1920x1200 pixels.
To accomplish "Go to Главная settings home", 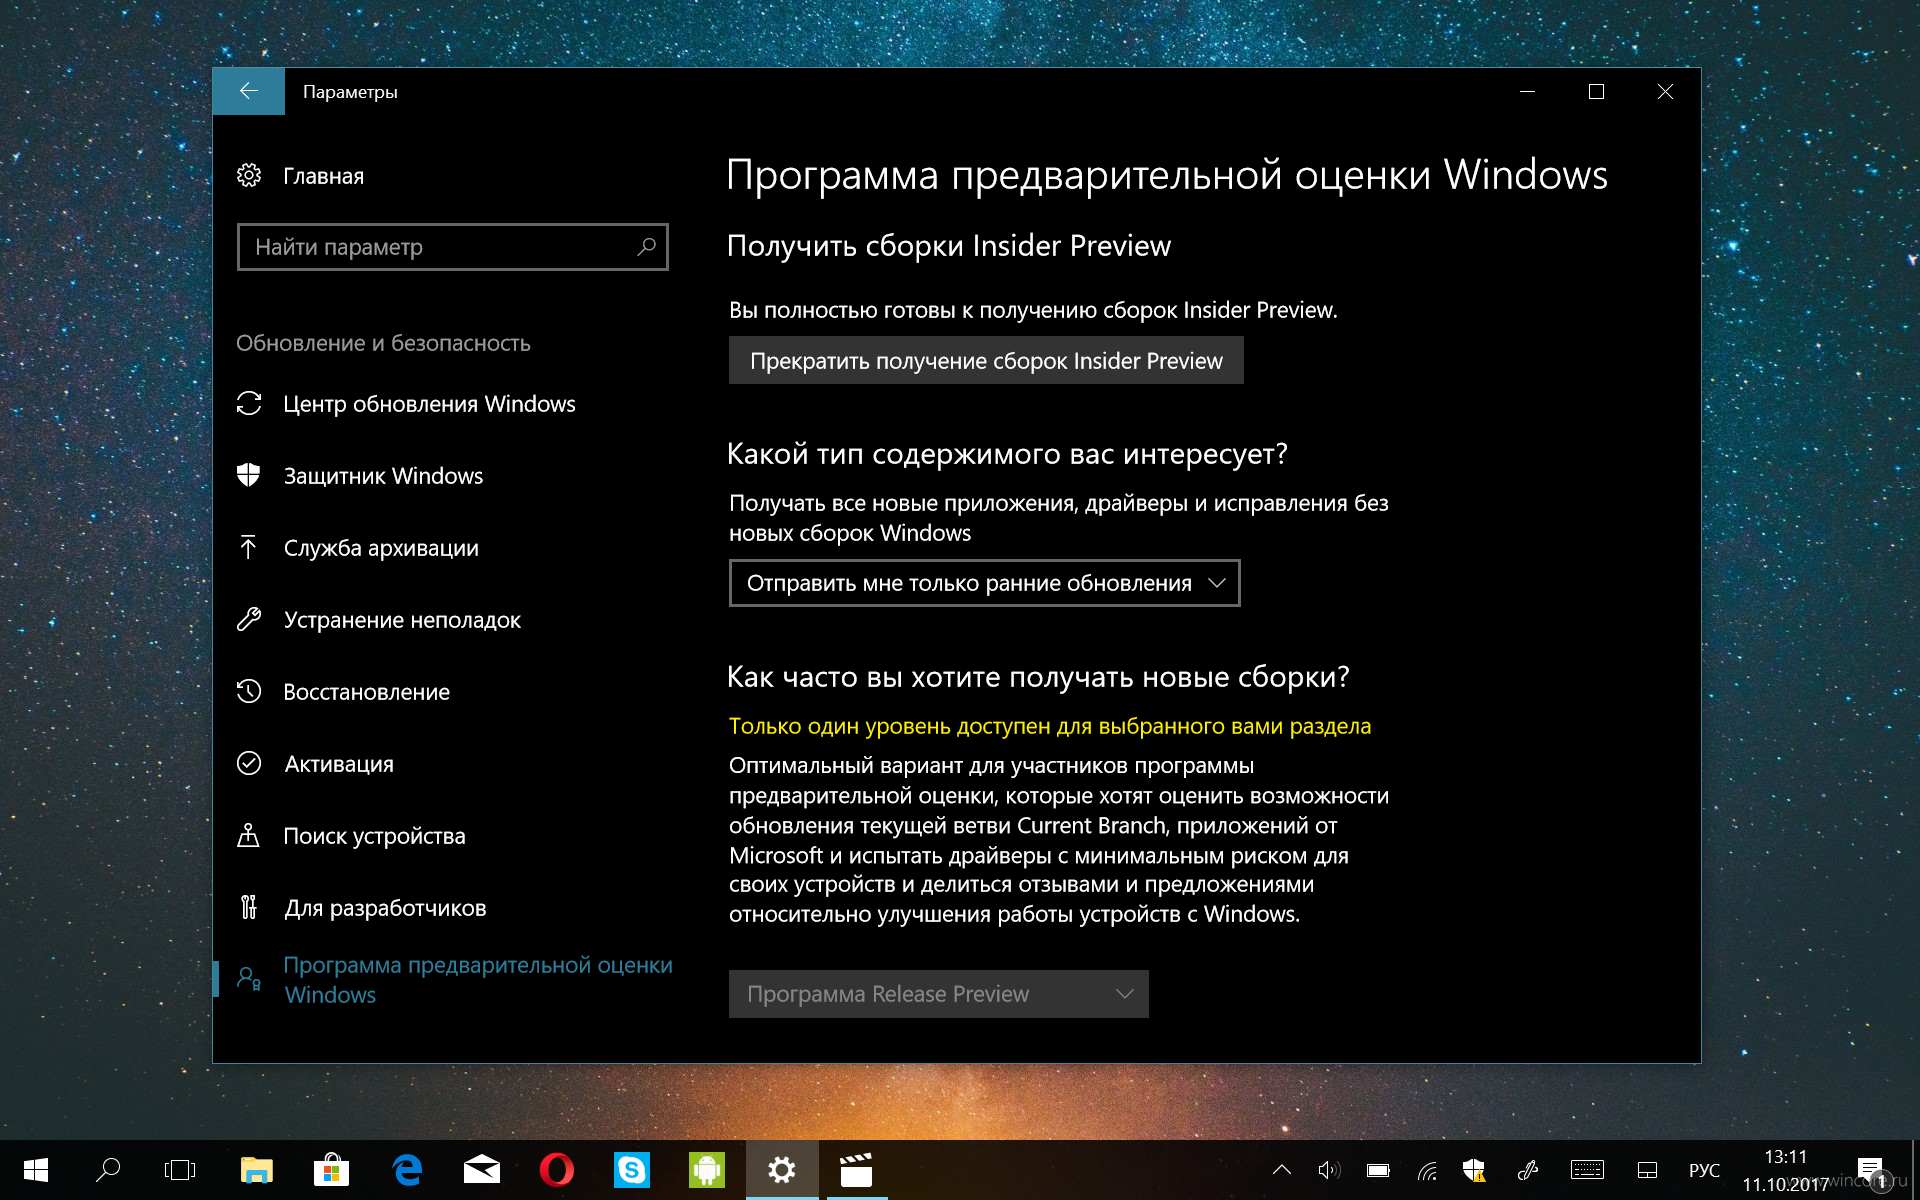I will [323, 176].
